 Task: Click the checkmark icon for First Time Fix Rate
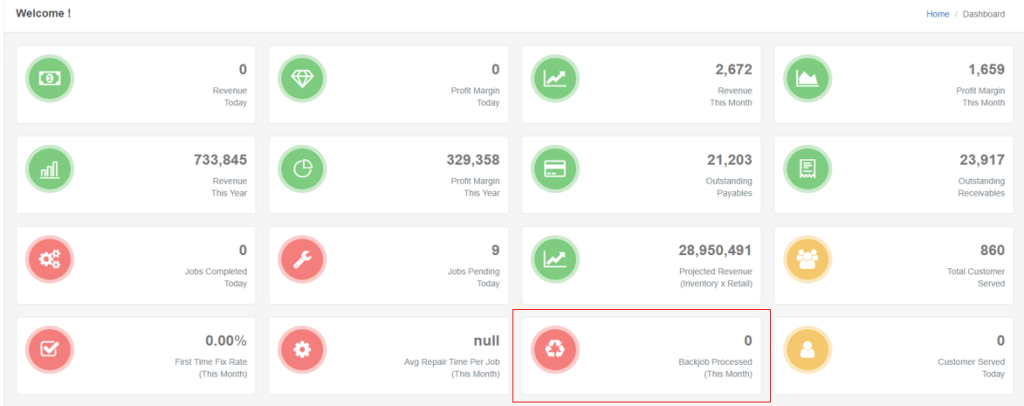tap(49, 350)
